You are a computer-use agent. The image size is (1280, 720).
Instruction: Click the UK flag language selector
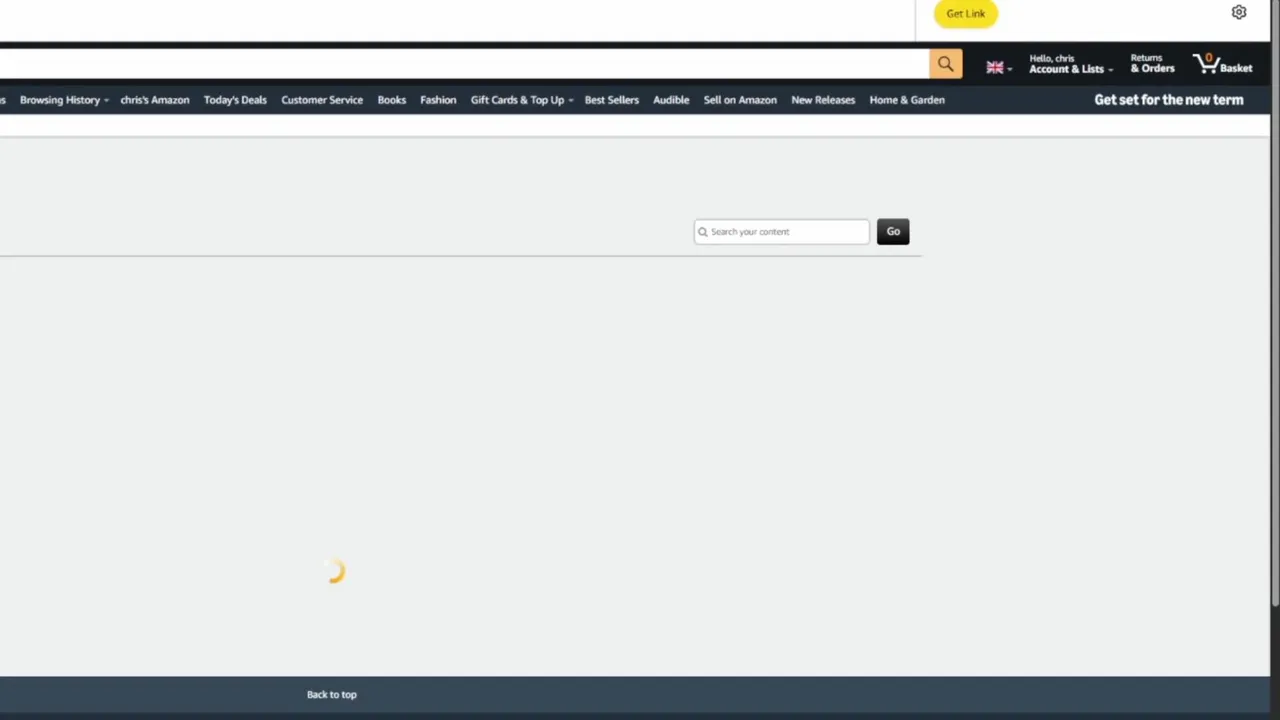point(999,68)
